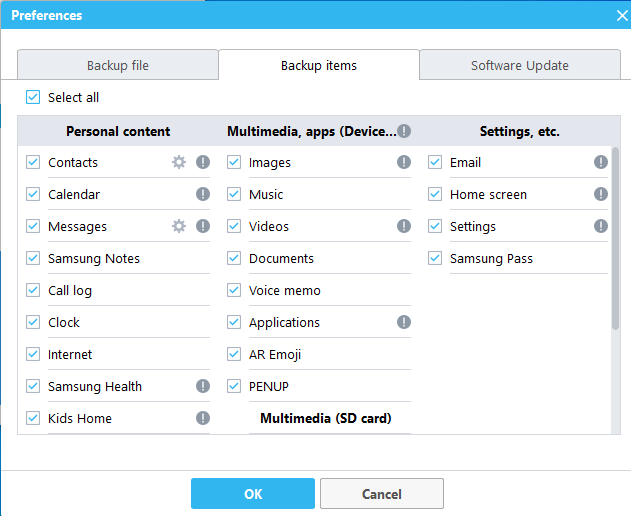Click the vertical scrollbar in list
The width and height of the screenshot is (631, 516).
click(x=615, y=240)
